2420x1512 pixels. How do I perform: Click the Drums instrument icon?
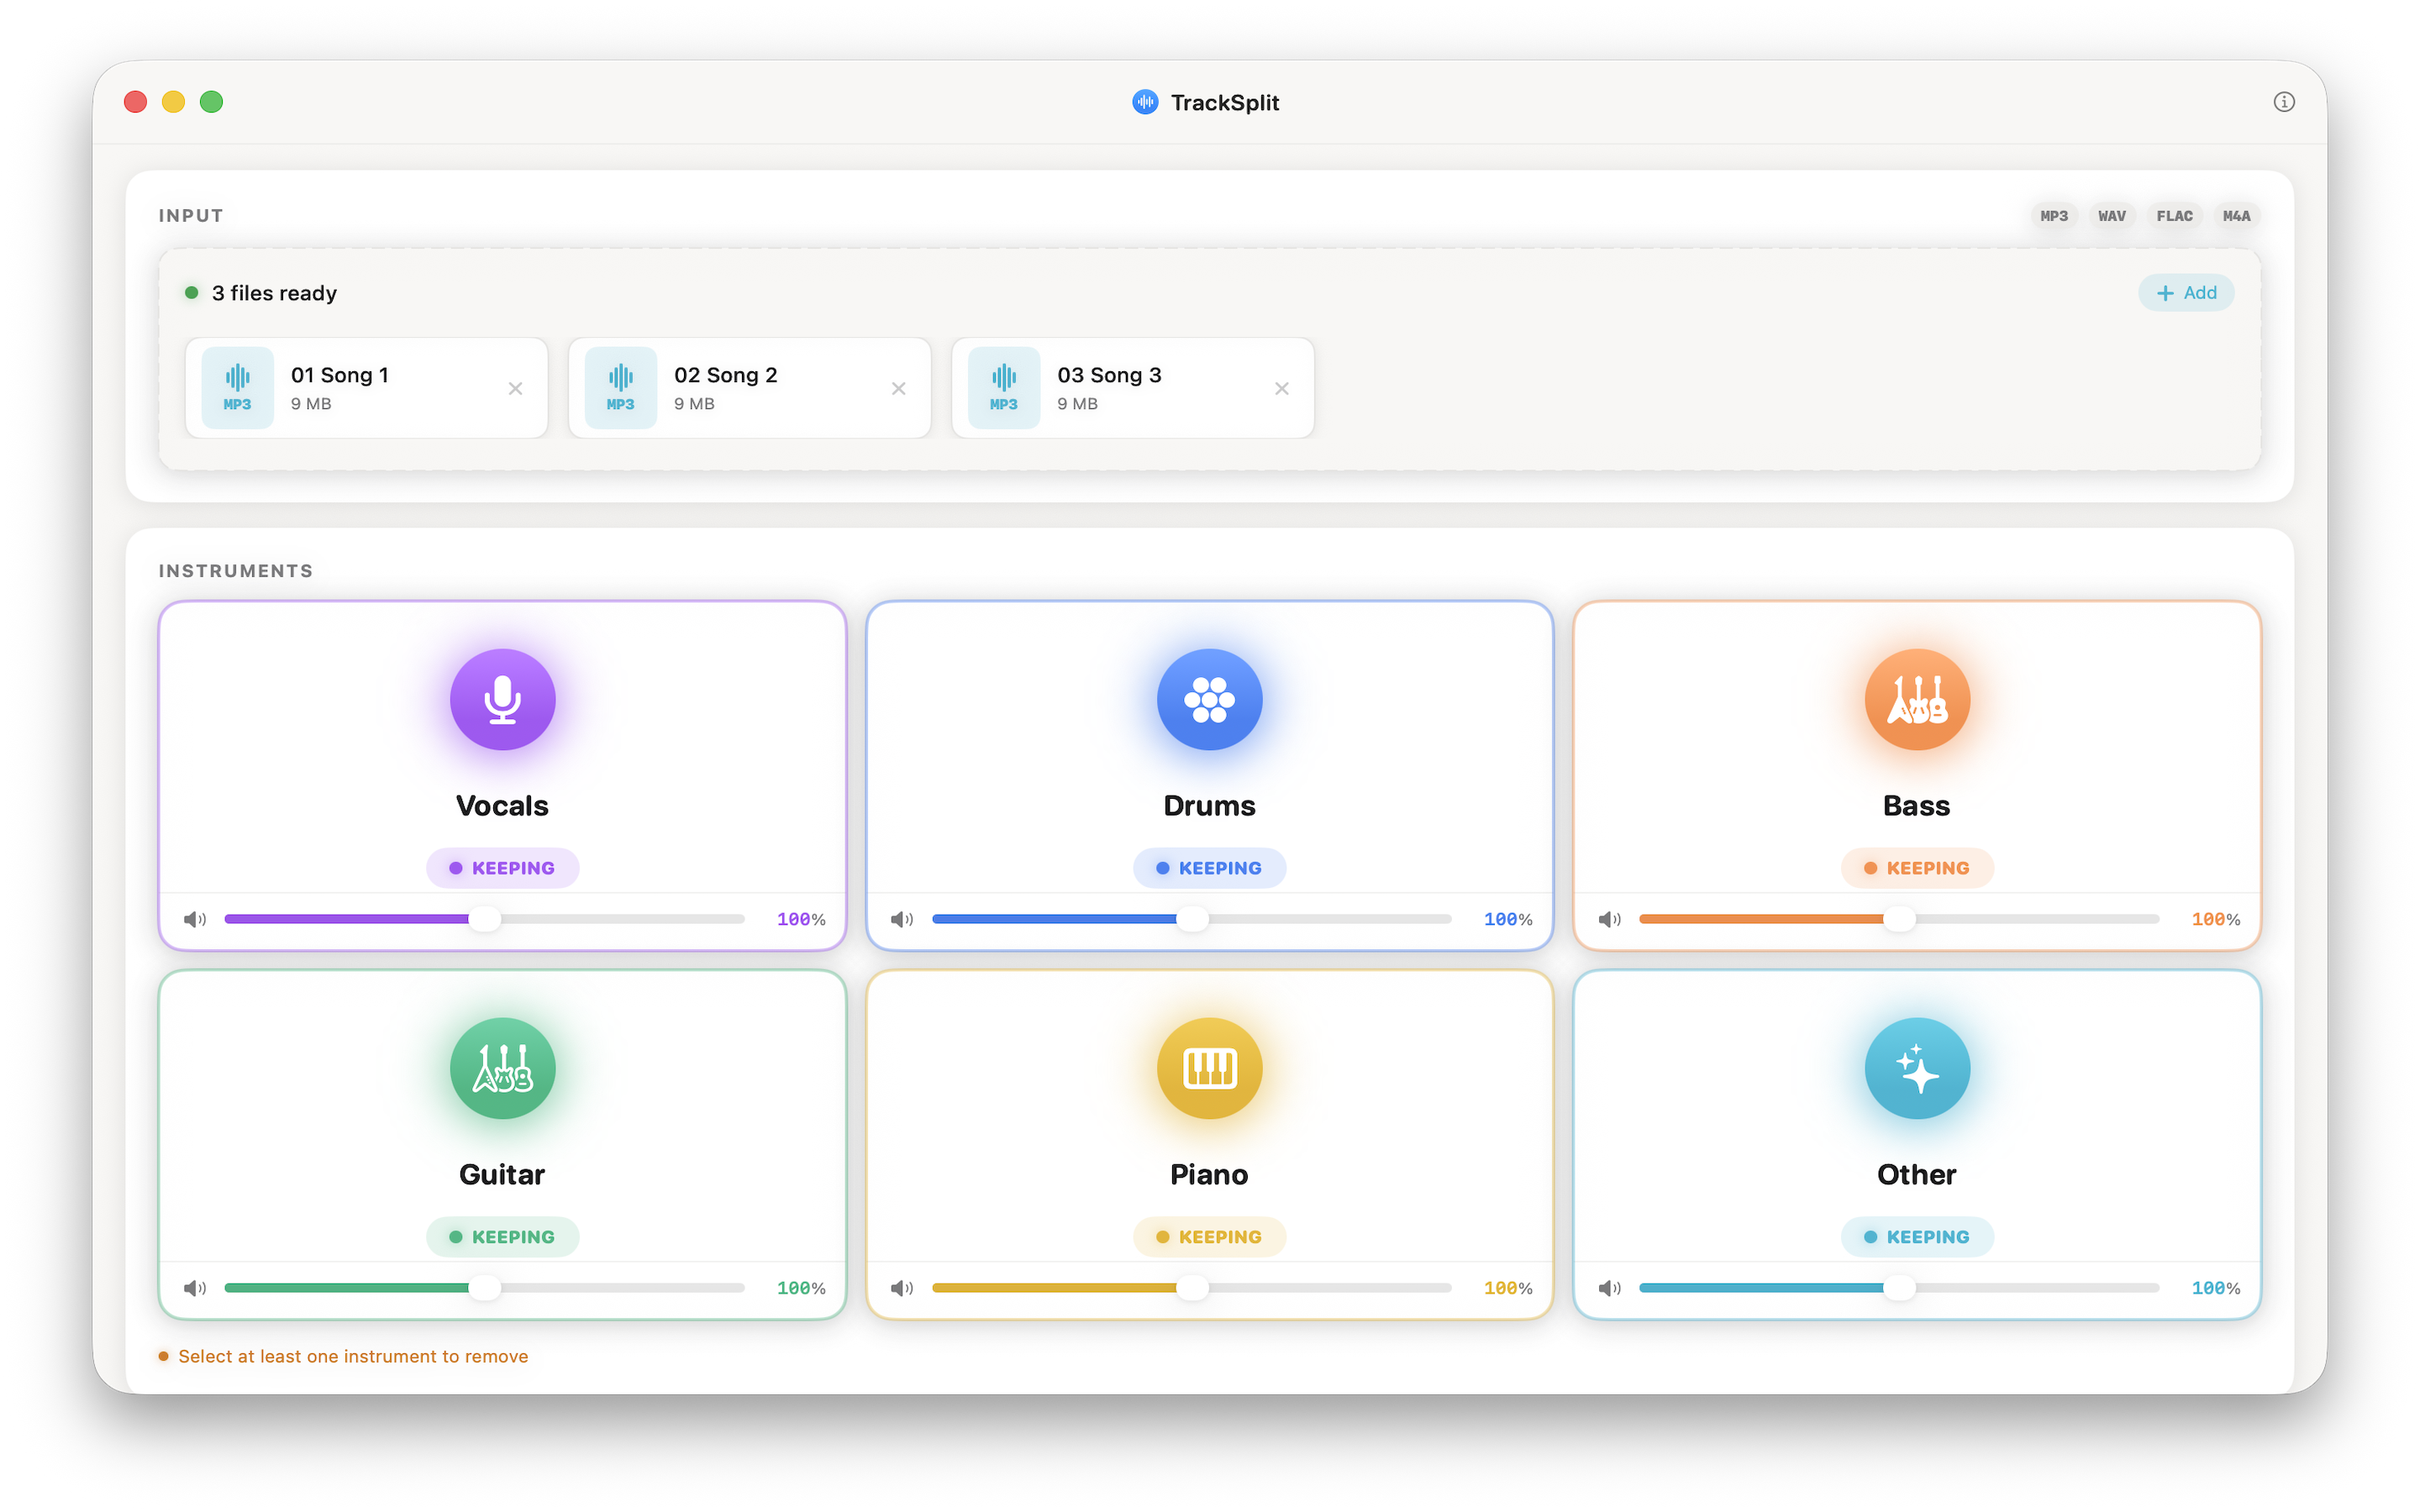(1209, 699)
